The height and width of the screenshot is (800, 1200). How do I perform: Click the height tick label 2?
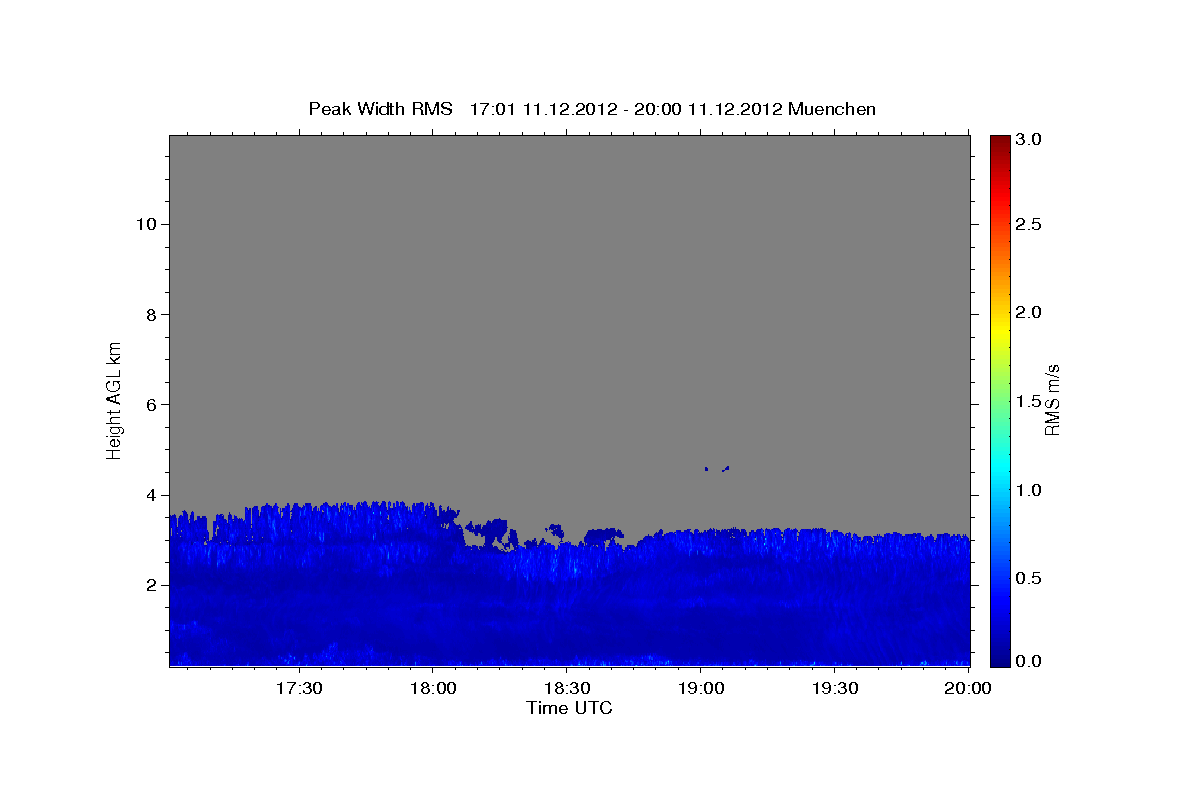click(x=150, y=585)
